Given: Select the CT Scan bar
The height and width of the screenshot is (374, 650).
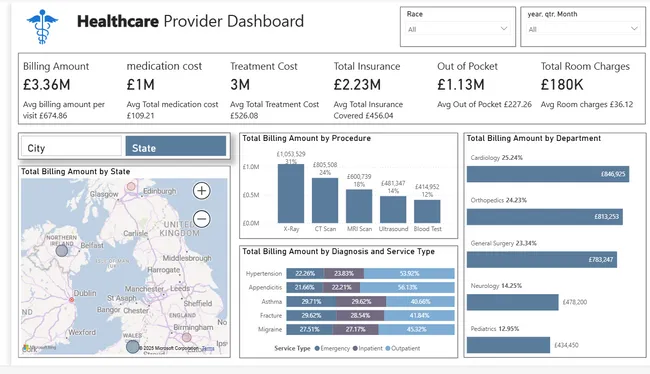Looking at the screenshot, I should pyautogui.click(x=325, y=200).
